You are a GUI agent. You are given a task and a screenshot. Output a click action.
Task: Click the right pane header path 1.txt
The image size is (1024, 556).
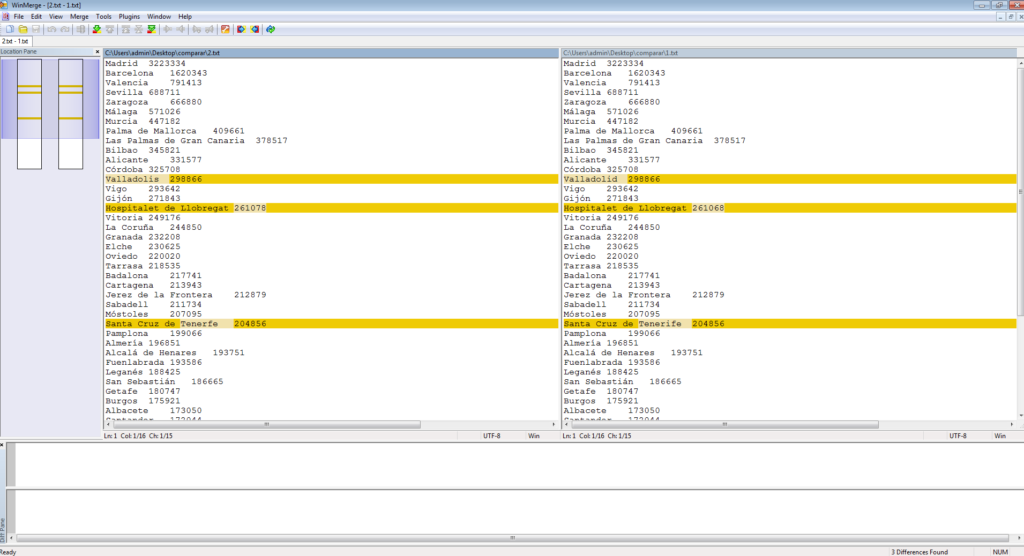tap(789, 53)
